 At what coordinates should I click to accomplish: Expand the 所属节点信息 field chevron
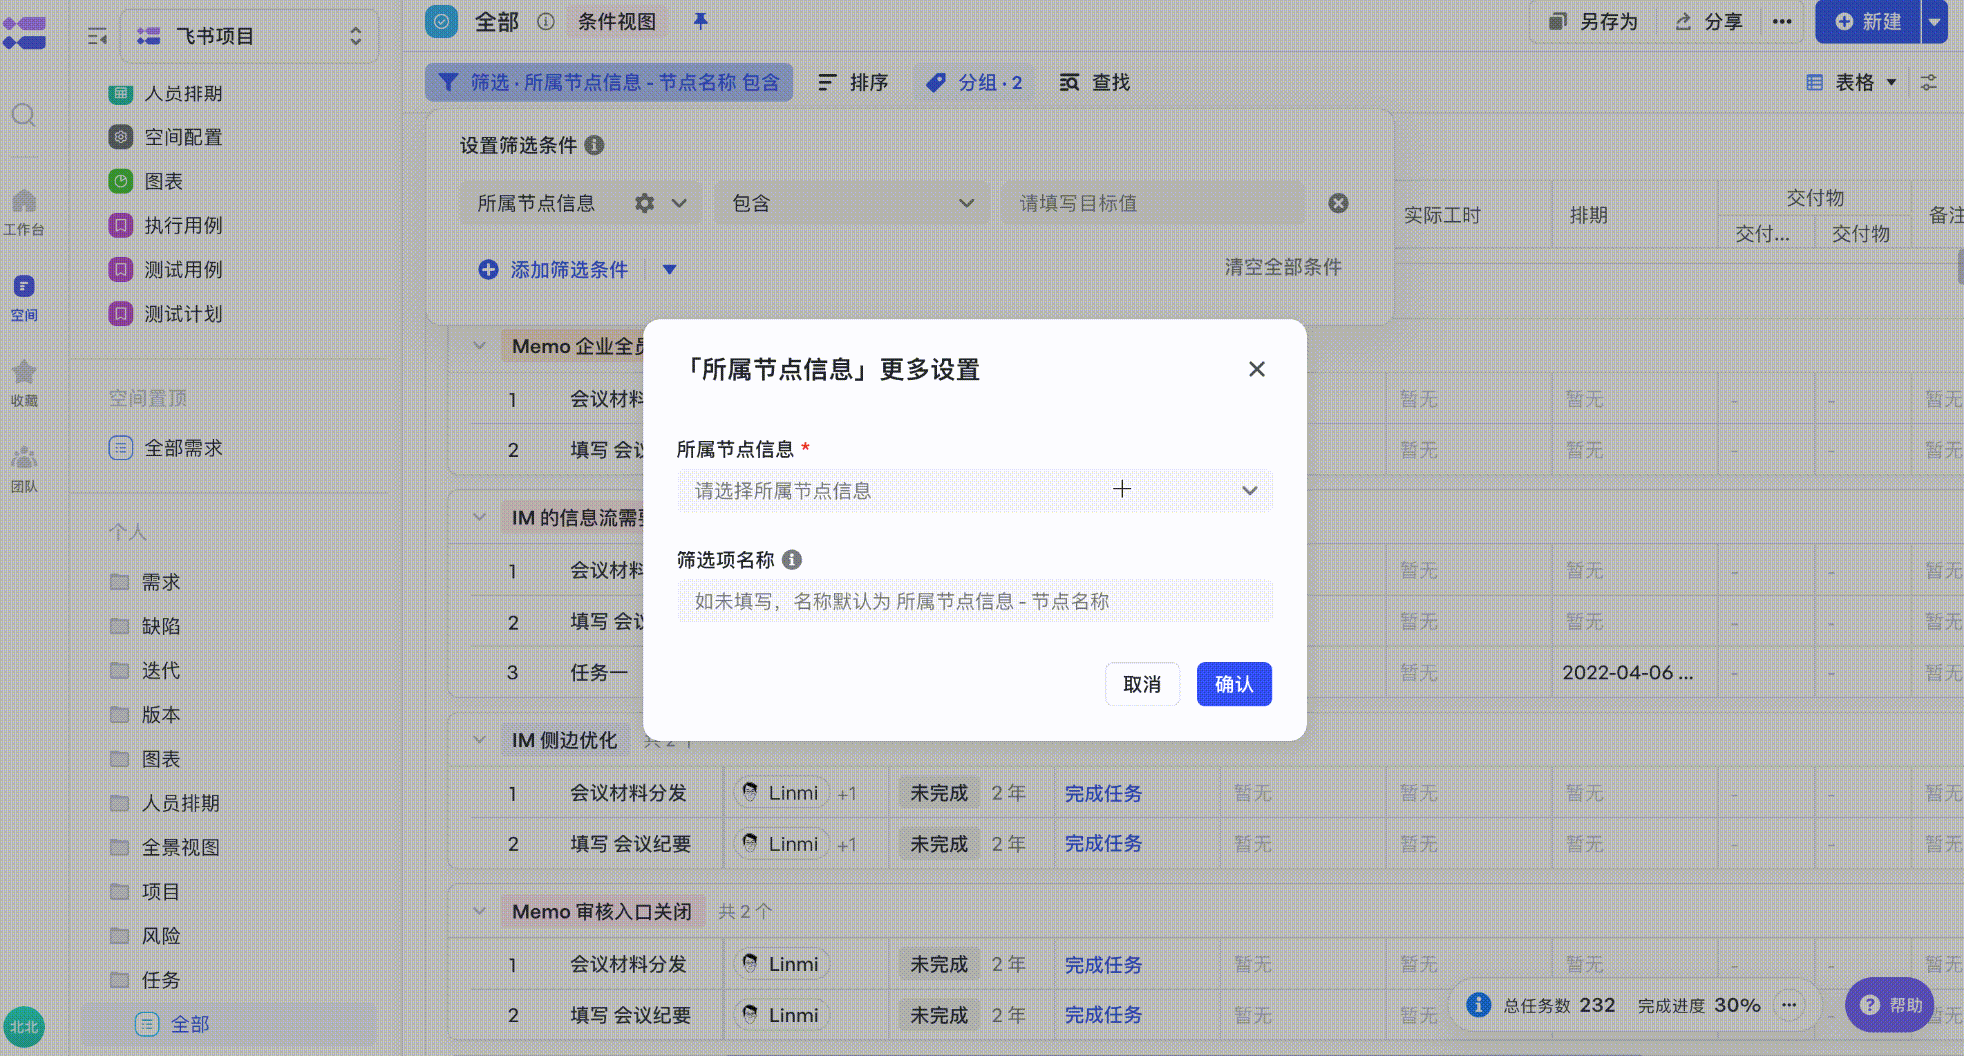(x=679, y=203)
